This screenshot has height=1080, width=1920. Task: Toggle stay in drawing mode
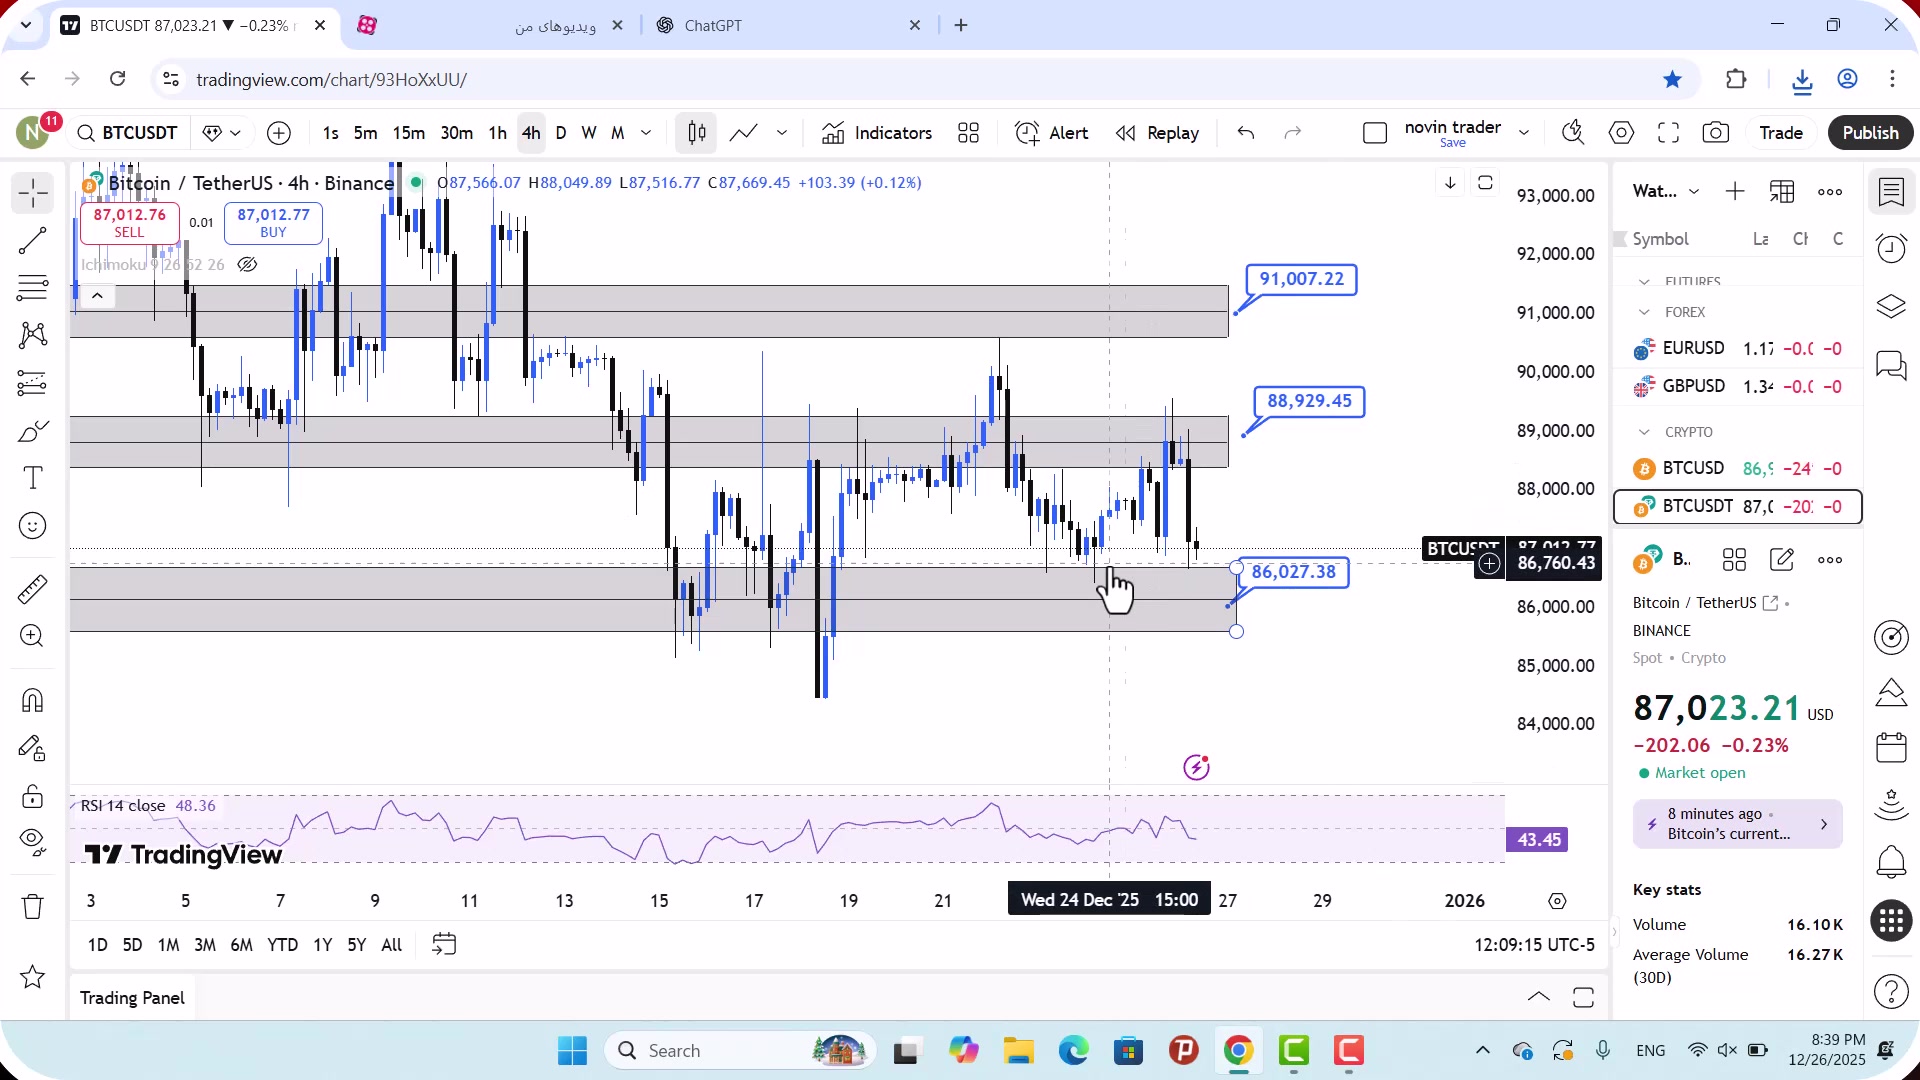[x=33, y=748]
